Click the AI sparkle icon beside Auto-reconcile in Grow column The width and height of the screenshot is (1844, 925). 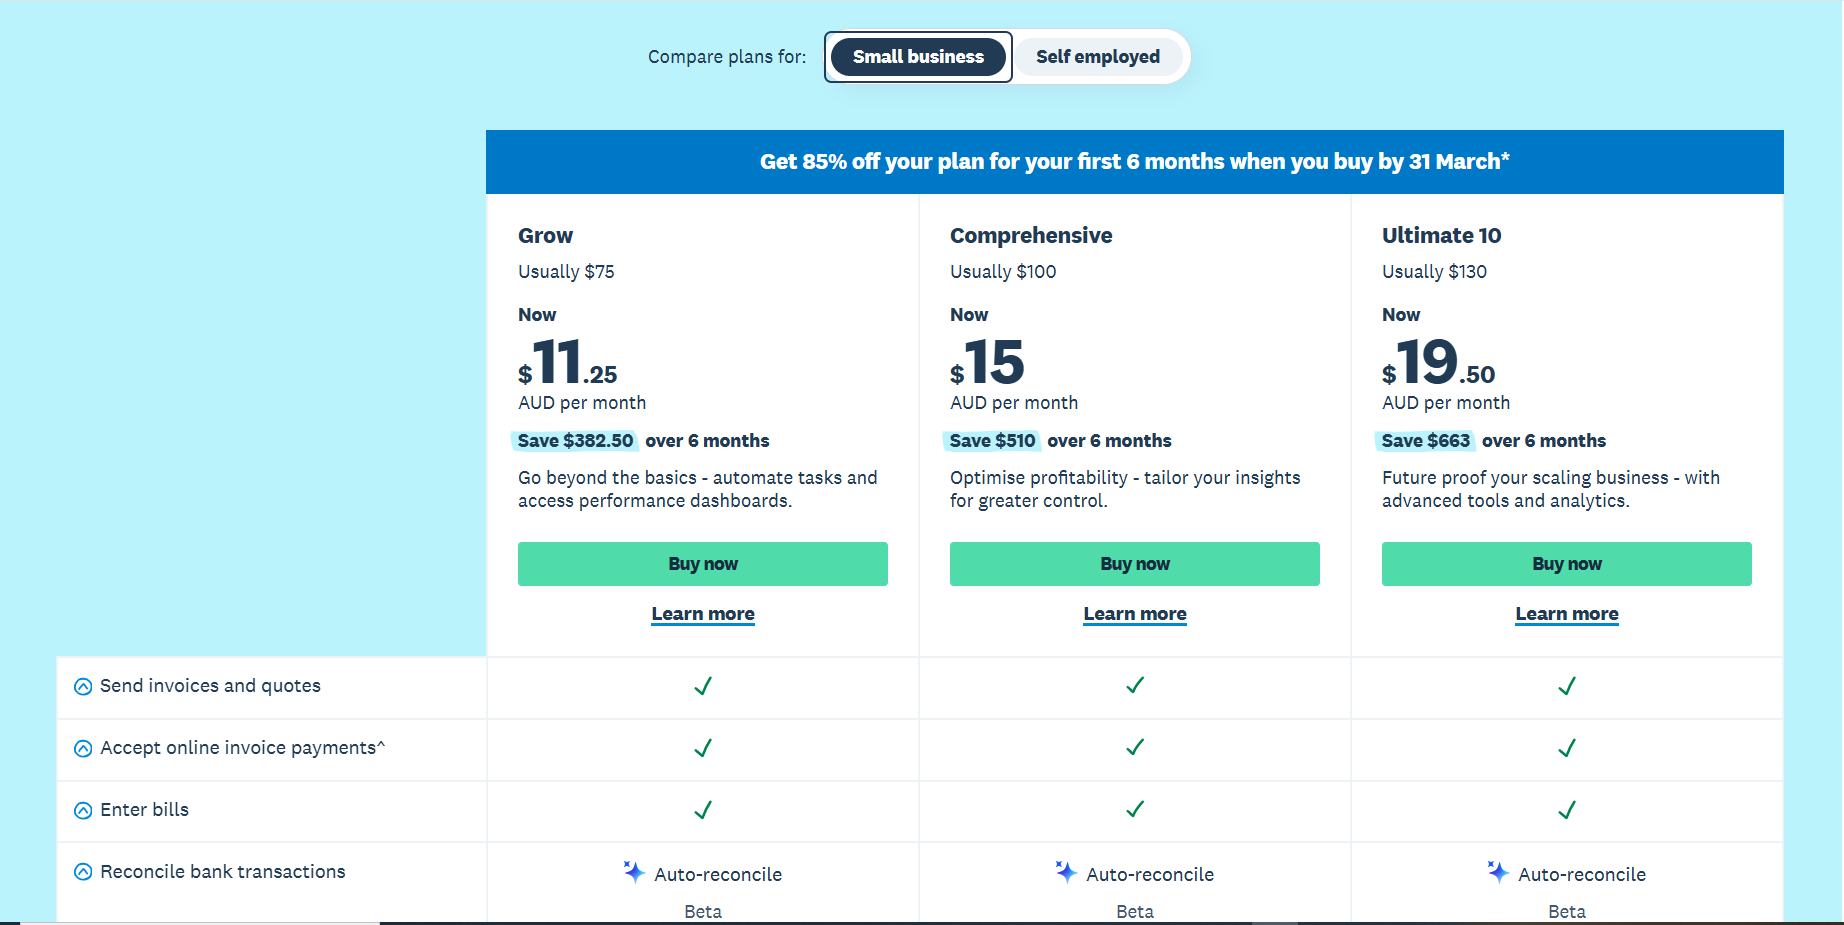pyautogui.click(x=633, y=872)
